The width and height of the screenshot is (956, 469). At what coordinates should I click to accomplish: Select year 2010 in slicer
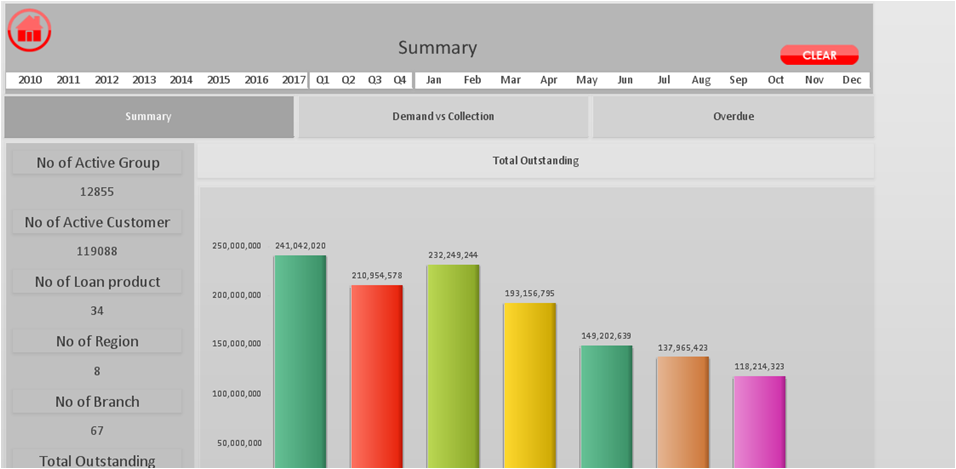30,80
